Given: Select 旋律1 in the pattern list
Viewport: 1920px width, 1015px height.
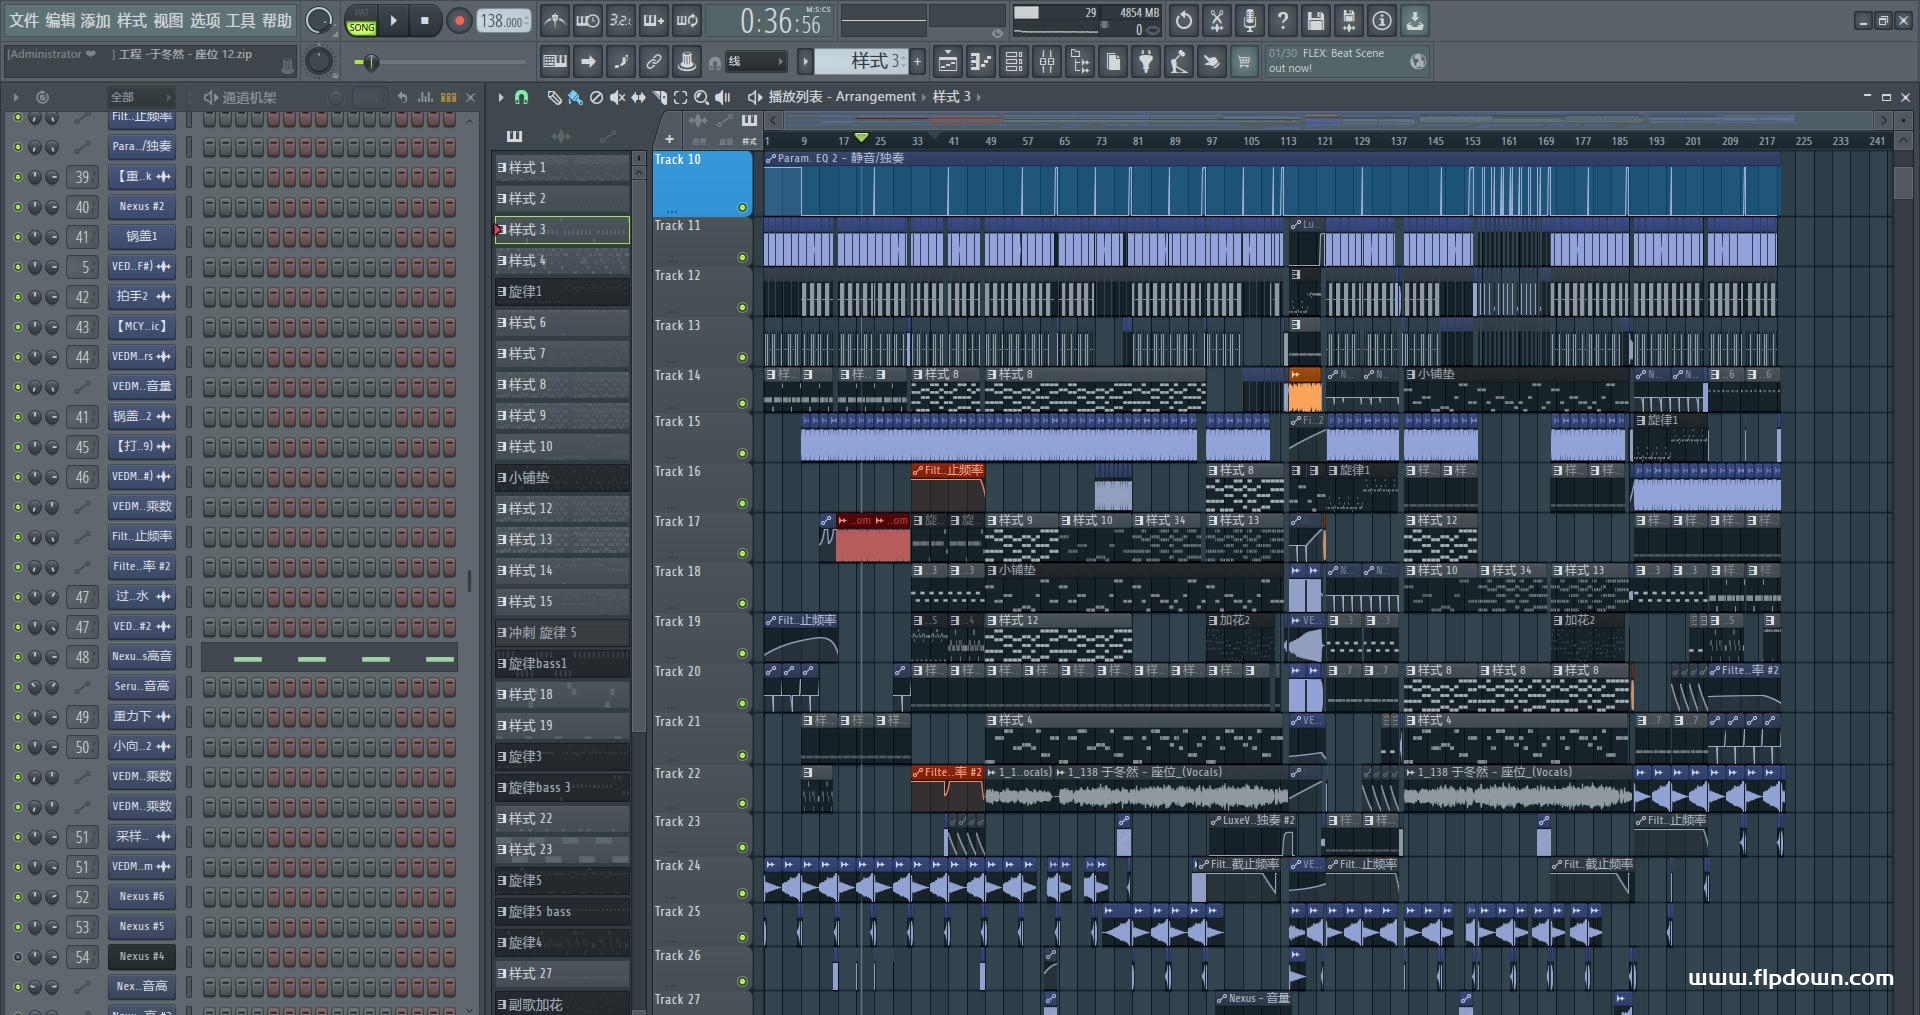Looking at the screenshot, I should pos(562,292).
